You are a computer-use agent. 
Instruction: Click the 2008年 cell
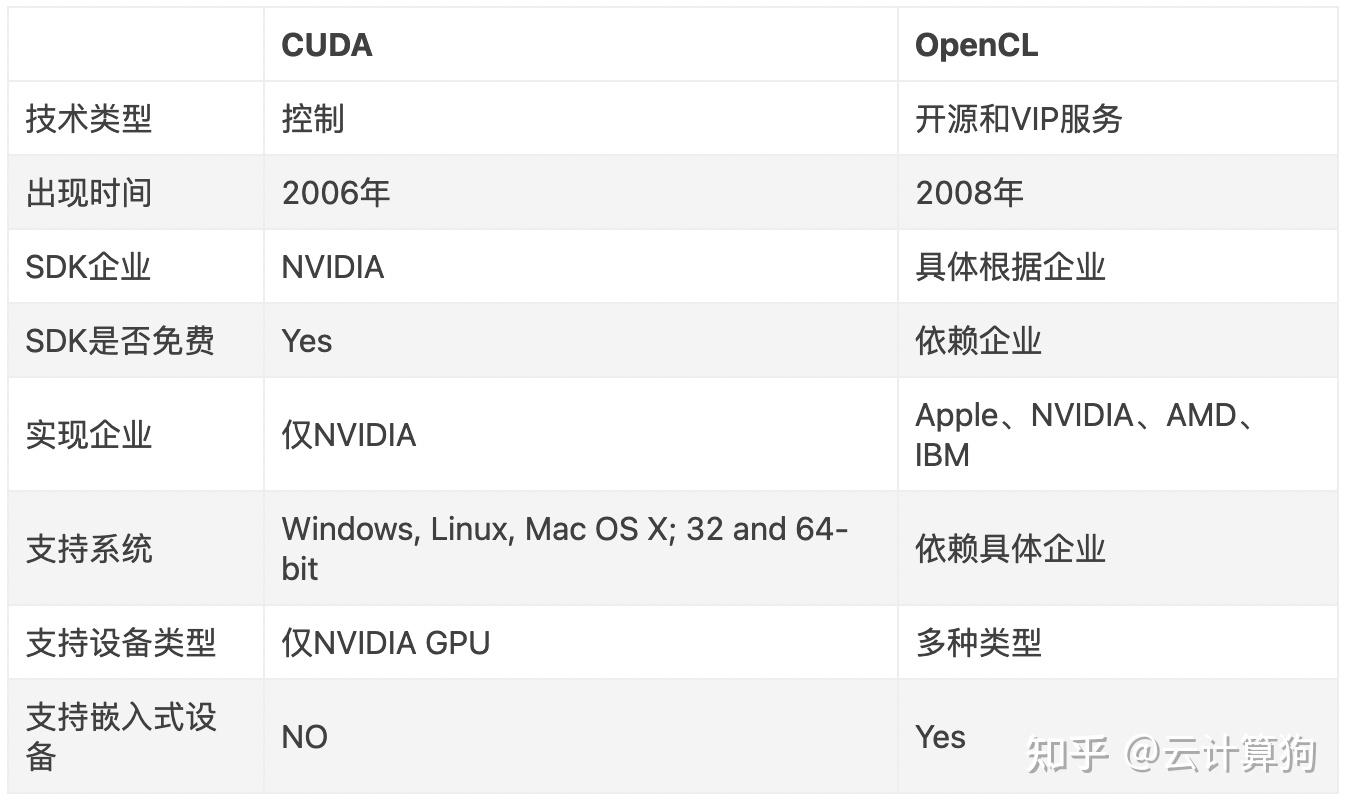pyautogui.click(x=969, y=193)
